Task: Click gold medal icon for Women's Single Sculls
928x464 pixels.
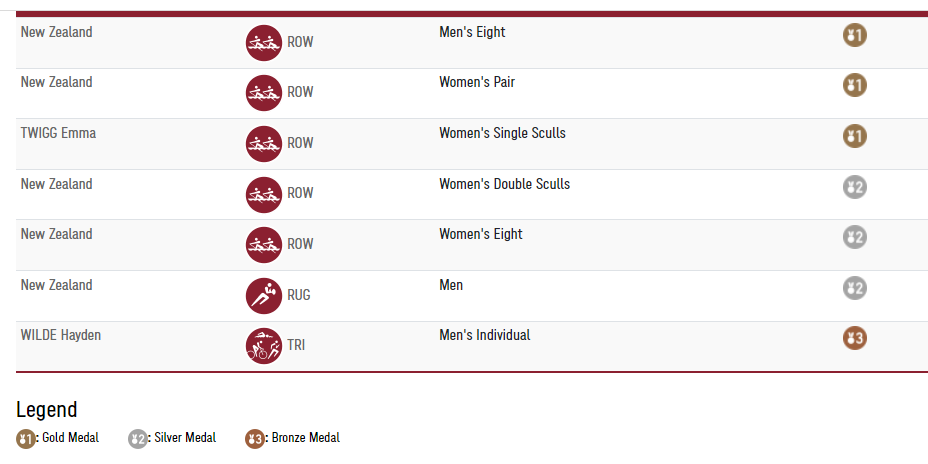Action: tap(854, 136)
